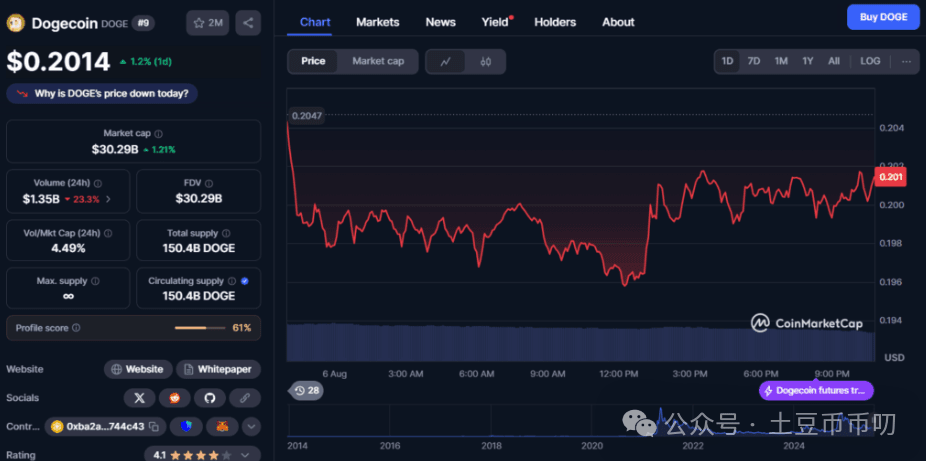
Task: Open the Chart tab
Action: [315, 22]
